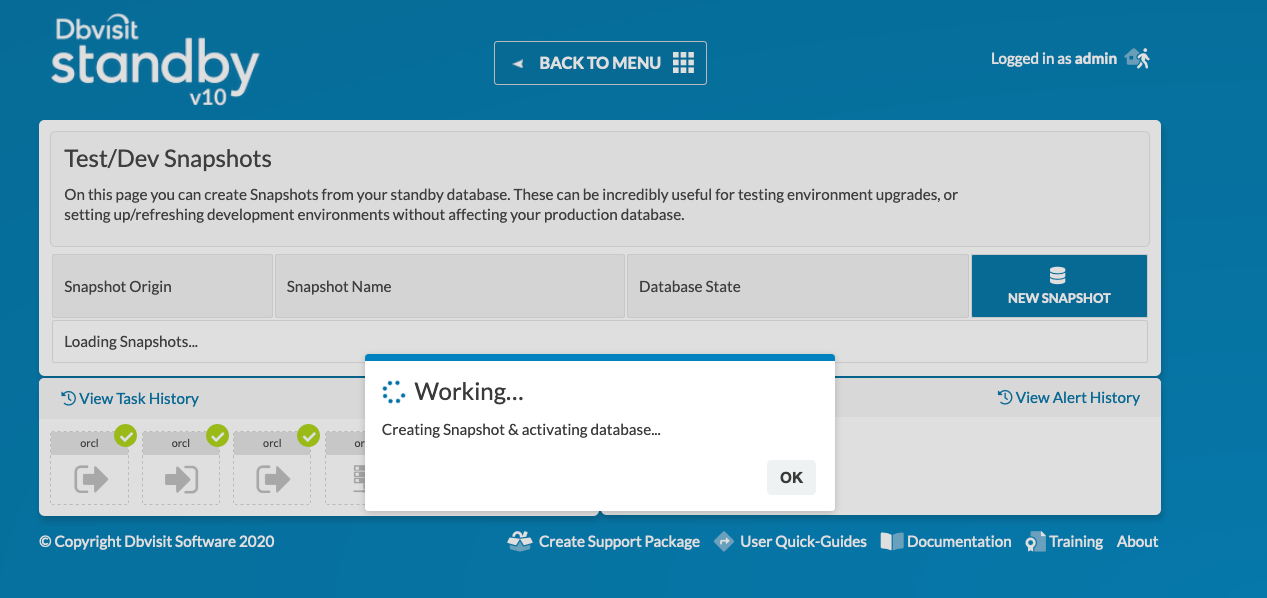The width and height of the screenshot is (1267, 598).
Task: Click the Training icon in footer
Action: (1034, 542)
